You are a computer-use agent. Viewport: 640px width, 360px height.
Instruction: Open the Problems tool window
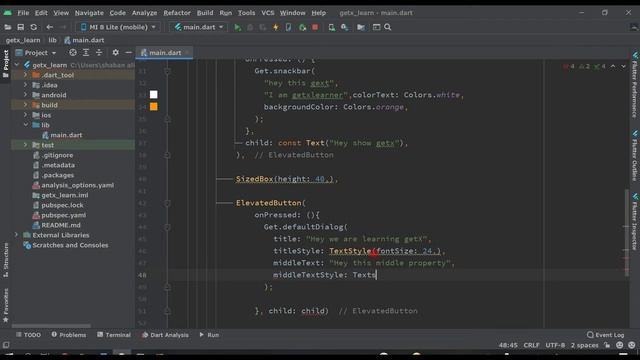69,335
